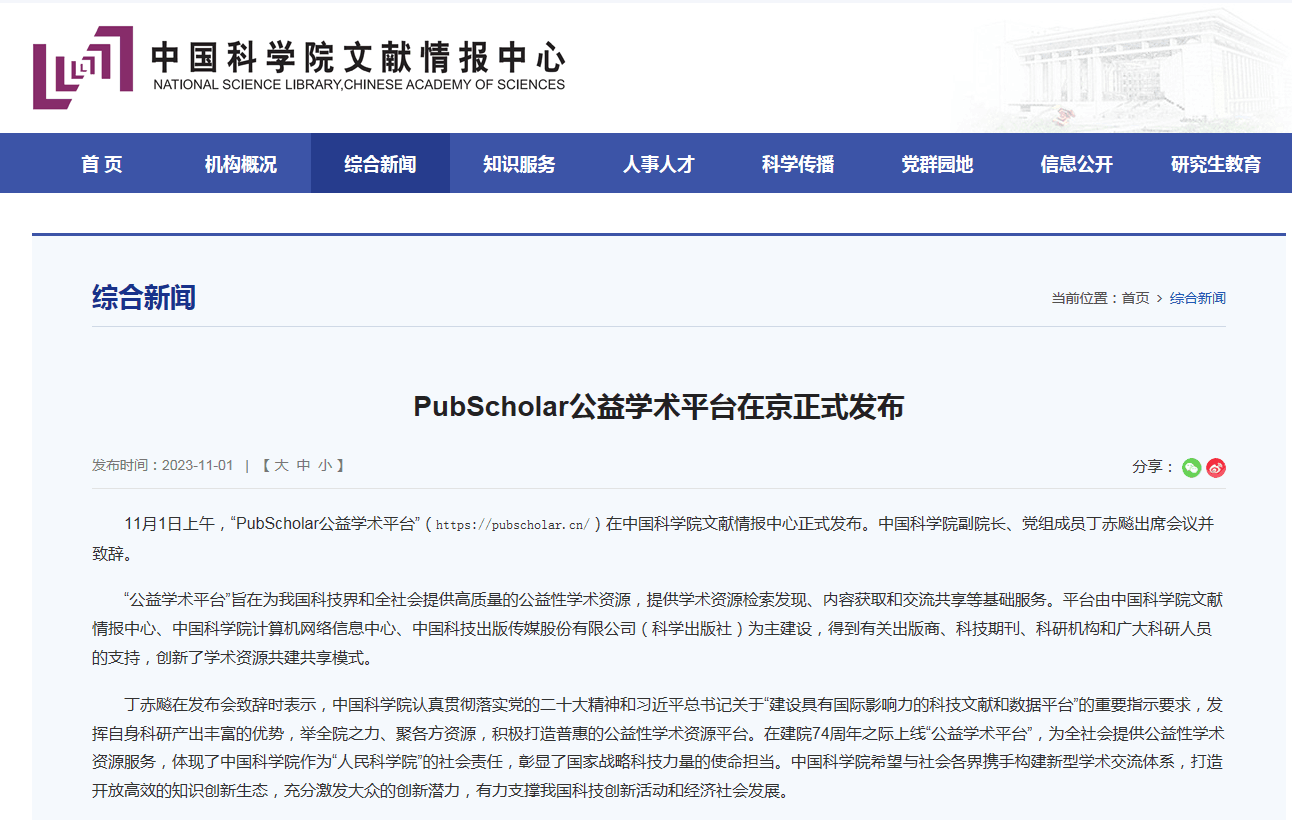Select the 综合新闻 navigation tab
Viewport: 1292px width, 820px height.
[380, 164]
